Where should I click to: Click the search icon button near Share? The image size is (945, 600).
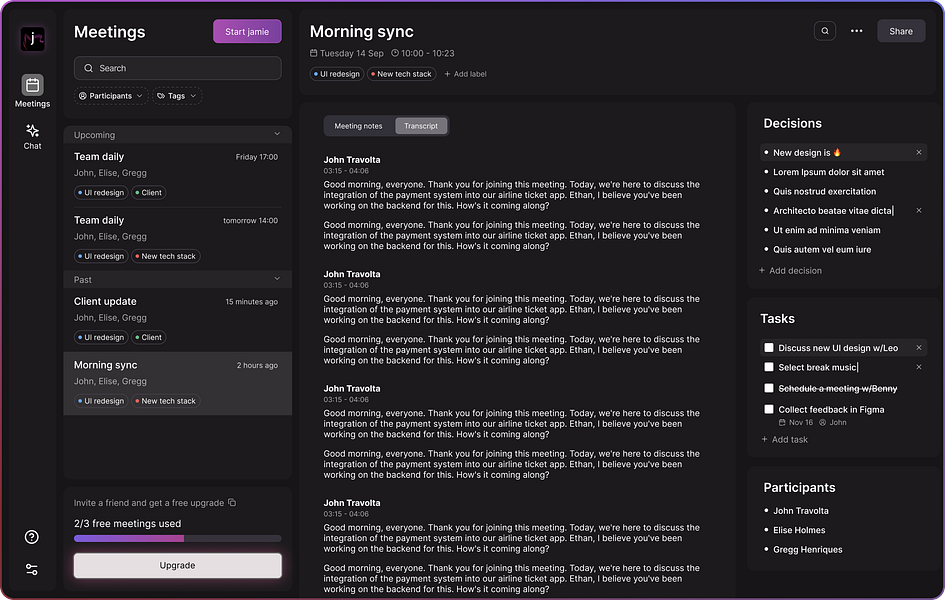825,31
